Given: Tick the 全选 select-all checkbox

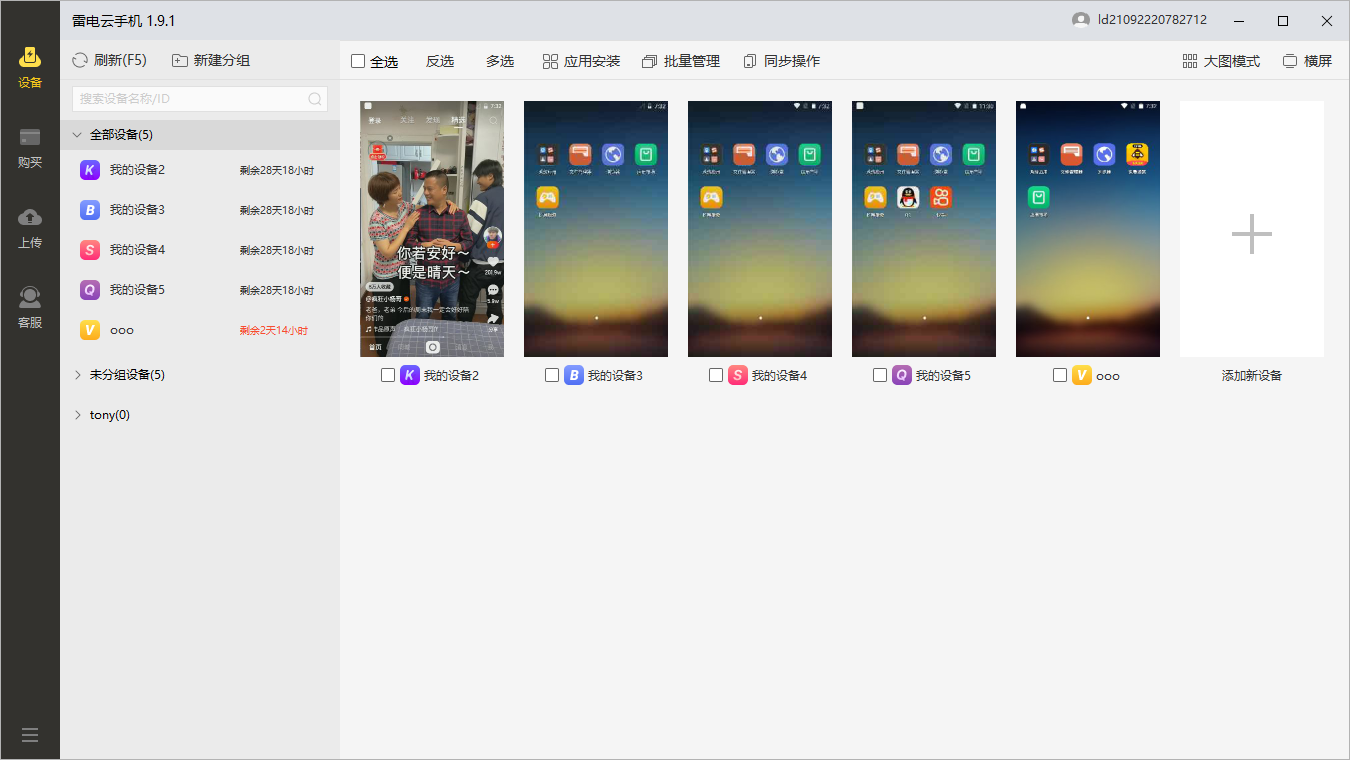Looking at the screenshot, I should point(358,61).
